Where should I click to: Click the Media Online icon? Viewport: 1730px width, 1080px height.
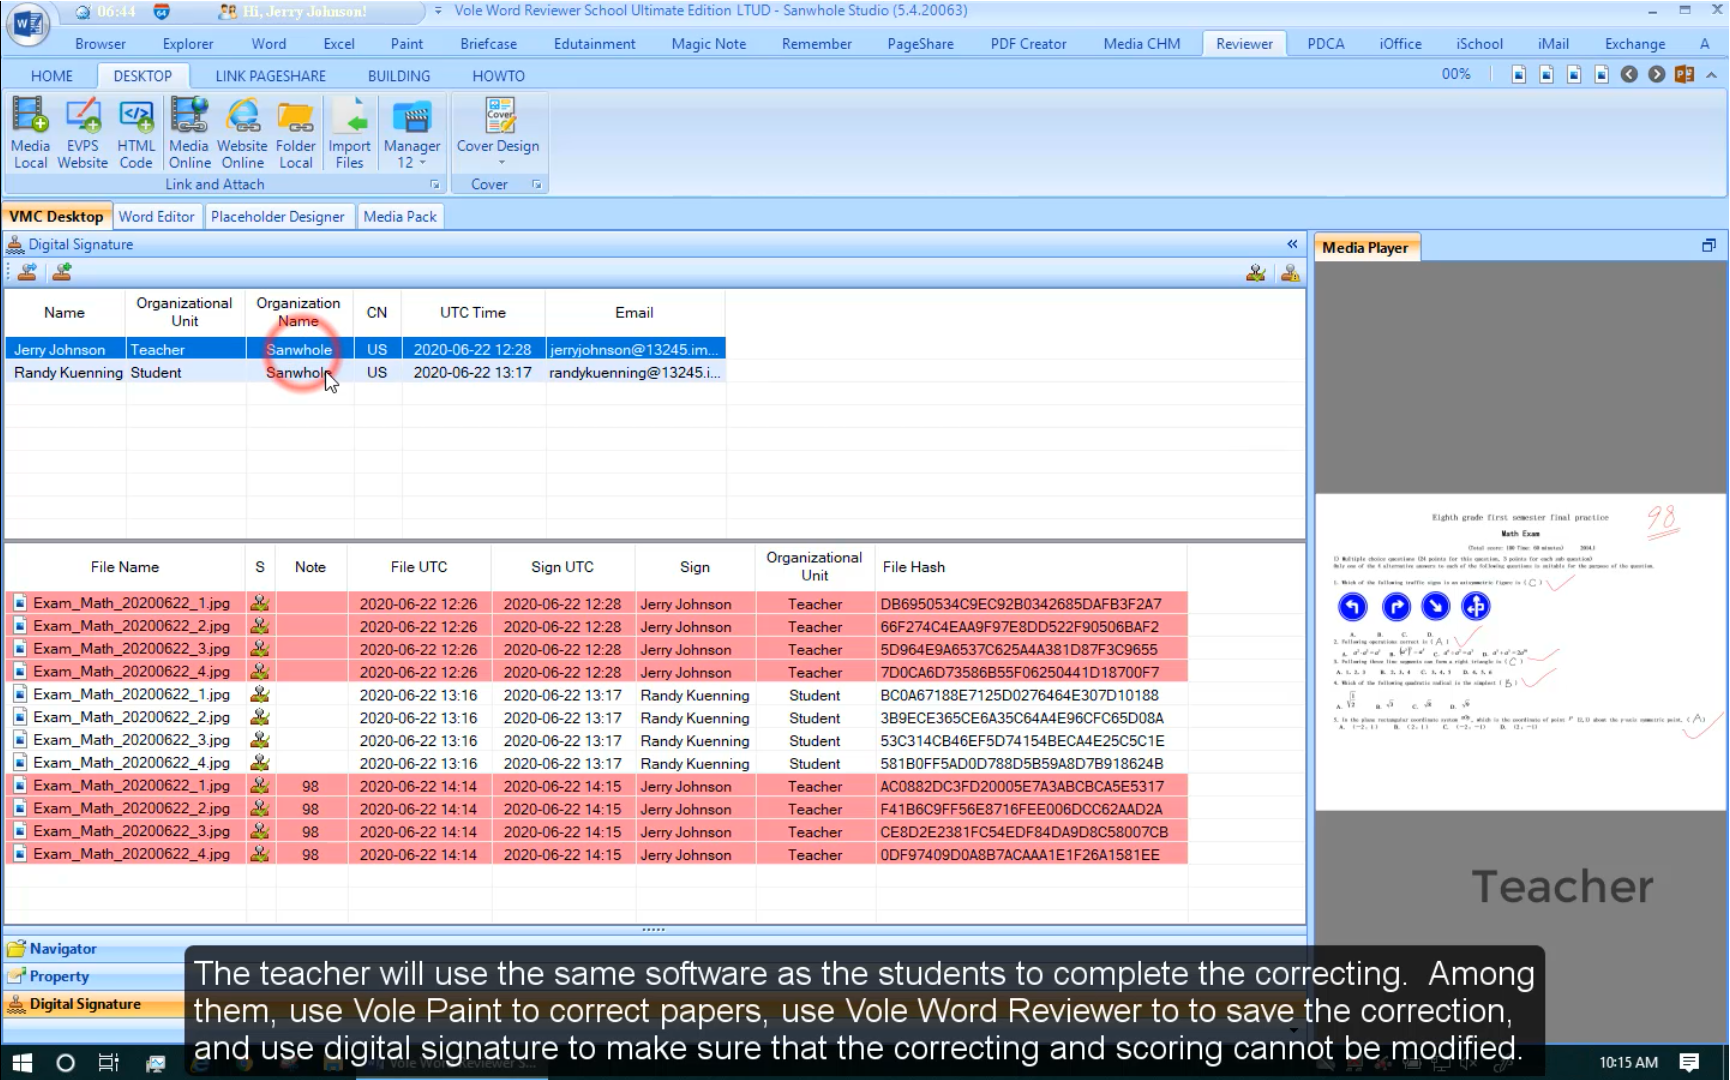189,134
